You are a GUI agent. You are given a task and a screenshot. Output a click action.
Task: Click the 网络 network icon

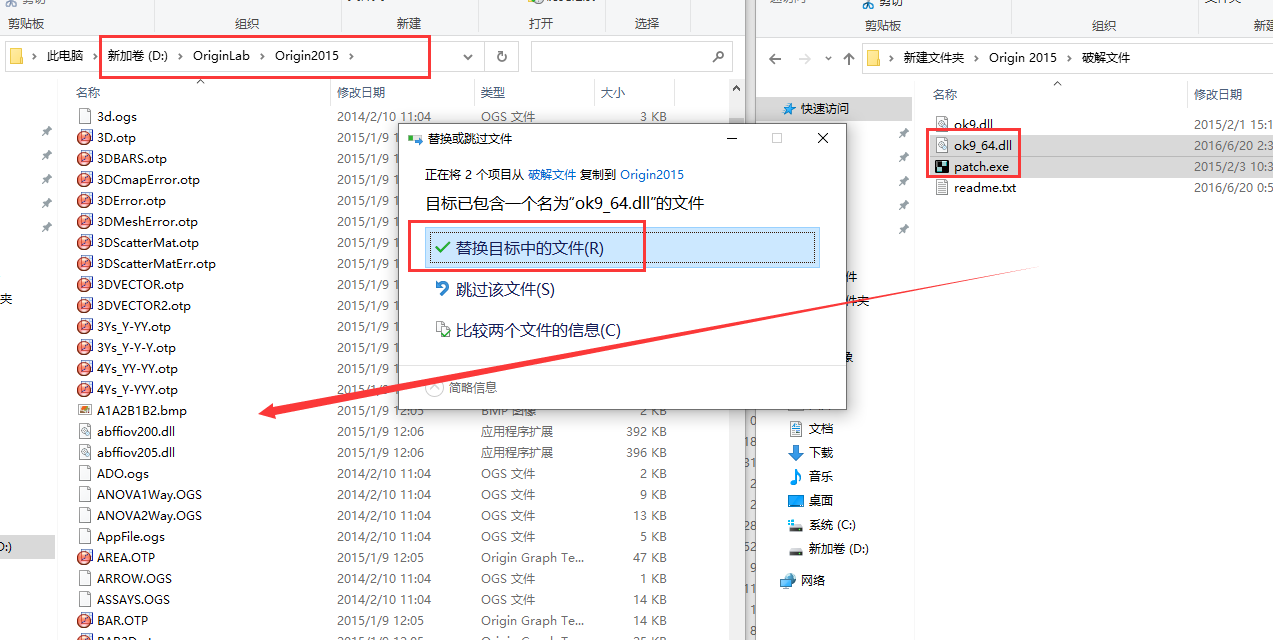tap(787, 580)
